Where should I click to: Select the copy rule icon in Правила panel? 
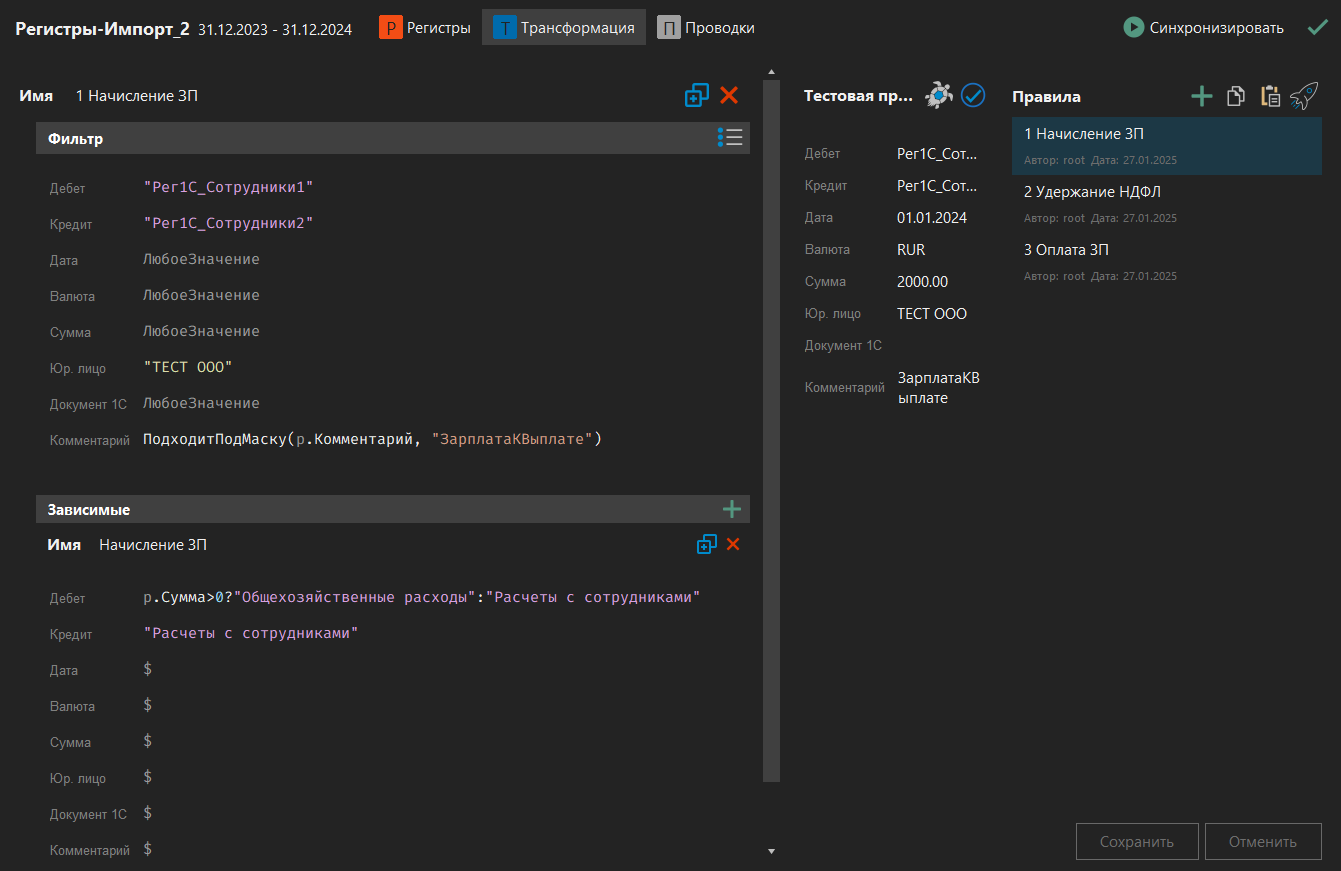1235,96
